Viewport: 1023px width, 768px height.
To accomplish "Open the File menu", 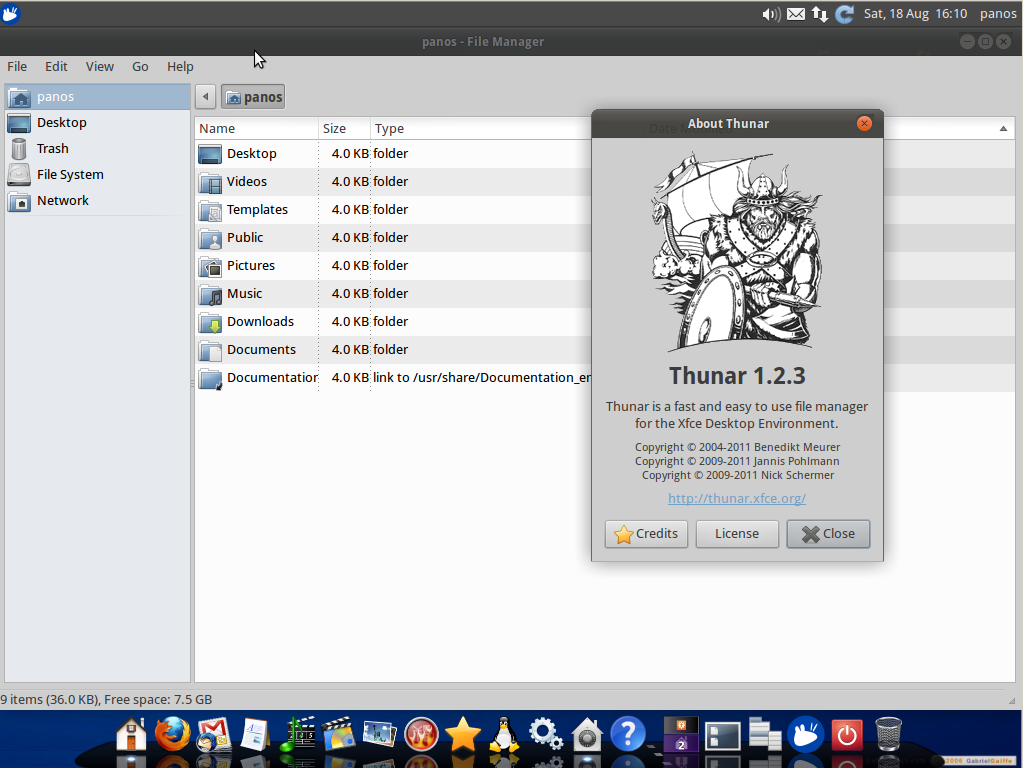I will [x=17, y=67].
